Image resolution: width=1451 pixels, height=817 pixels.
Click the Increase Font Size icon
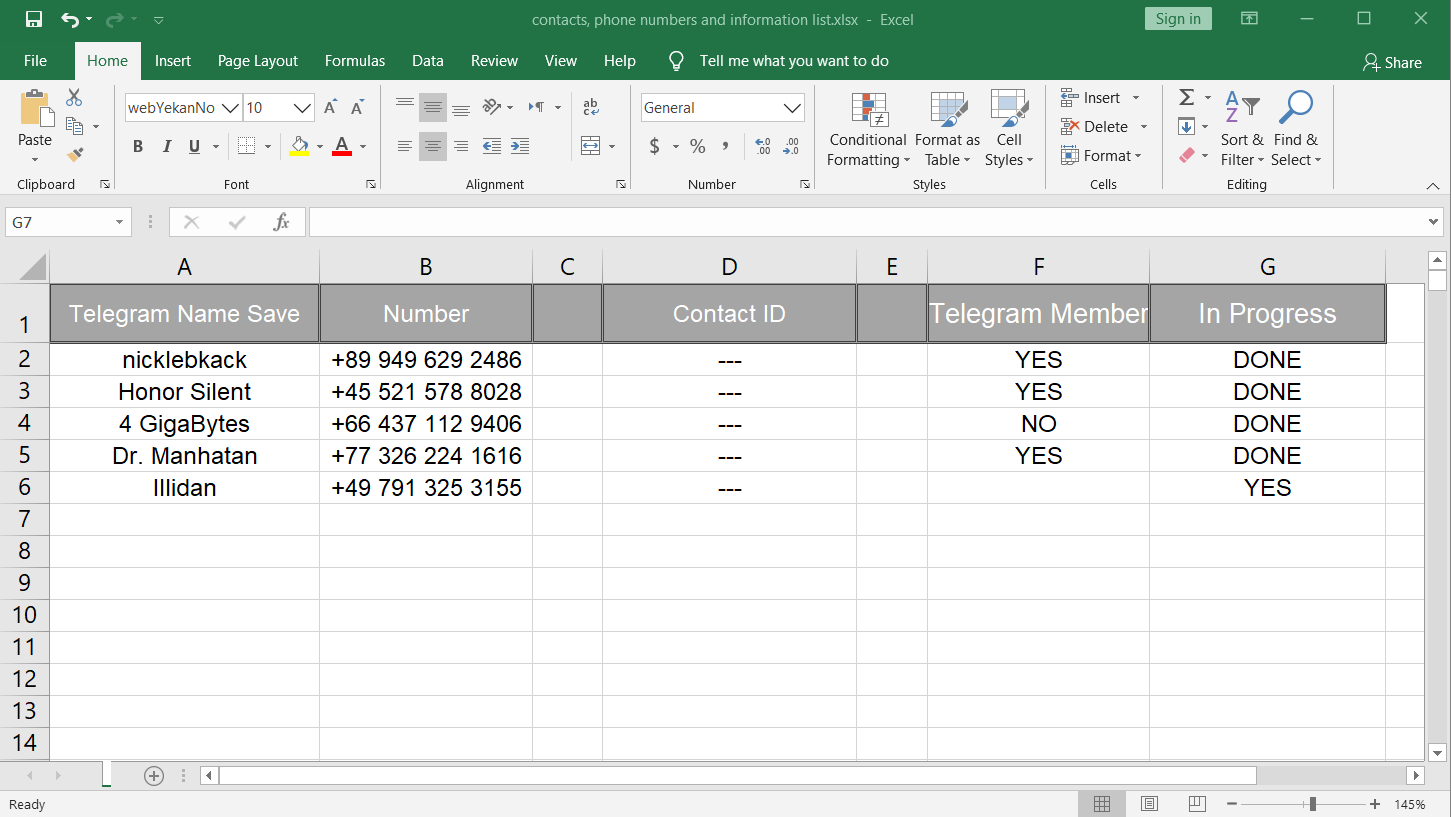point(331,107)
